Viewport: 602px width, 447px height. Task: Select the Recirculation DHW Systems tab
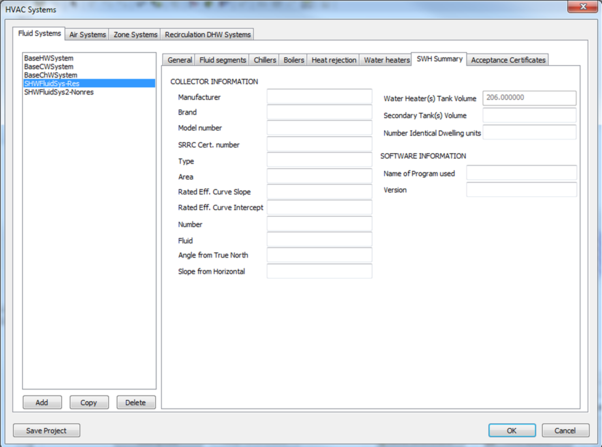point(207,34)
